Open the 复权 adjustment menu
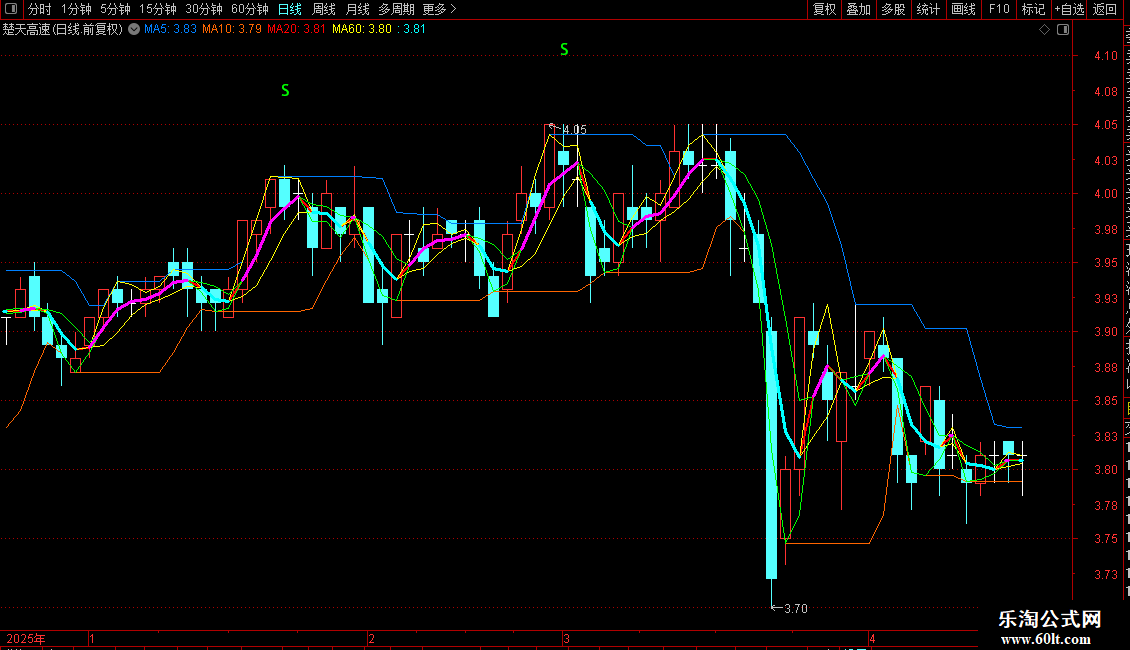 tap(824, 9)
